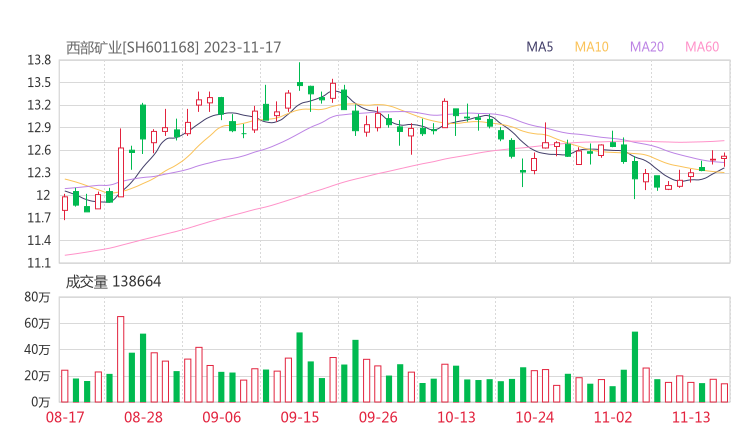Toggle the MA5 legend entry
740x440 pixels.
(x=540, y=47)
